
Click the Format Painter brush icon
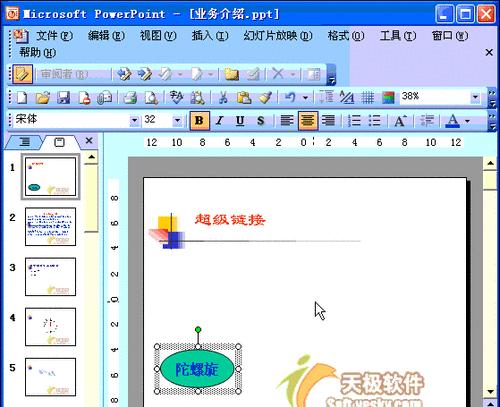coord(265,98)
